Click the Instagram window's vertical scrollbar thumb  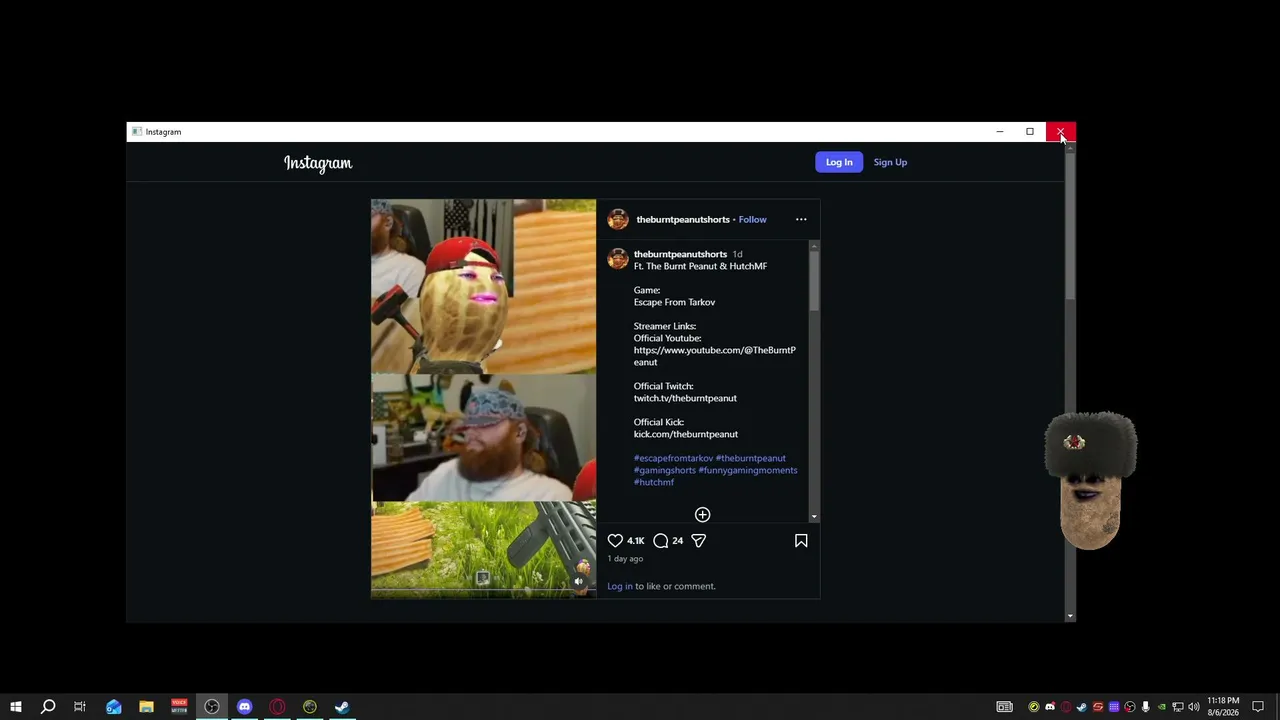(x=1070, y=225)
